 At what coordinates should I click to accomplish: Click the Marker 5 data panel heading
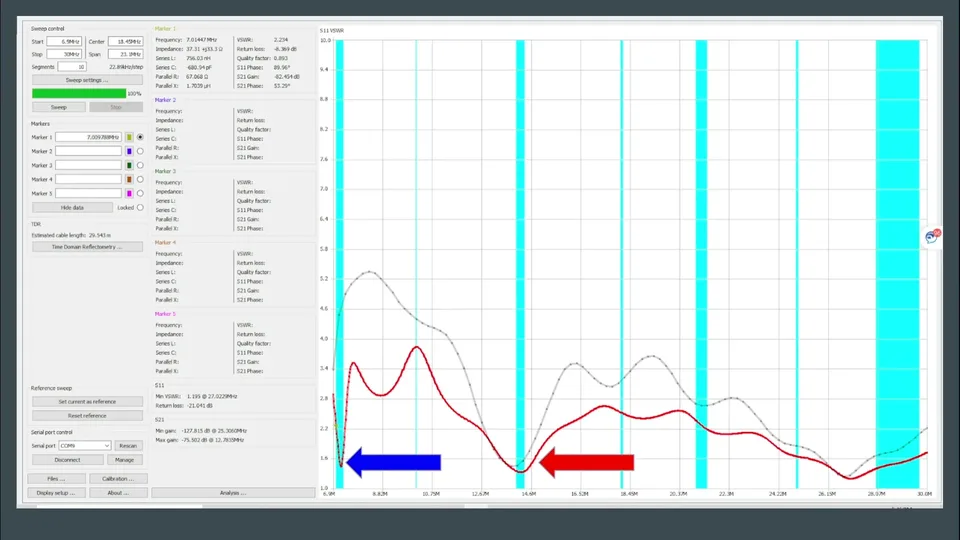[165, 313]
